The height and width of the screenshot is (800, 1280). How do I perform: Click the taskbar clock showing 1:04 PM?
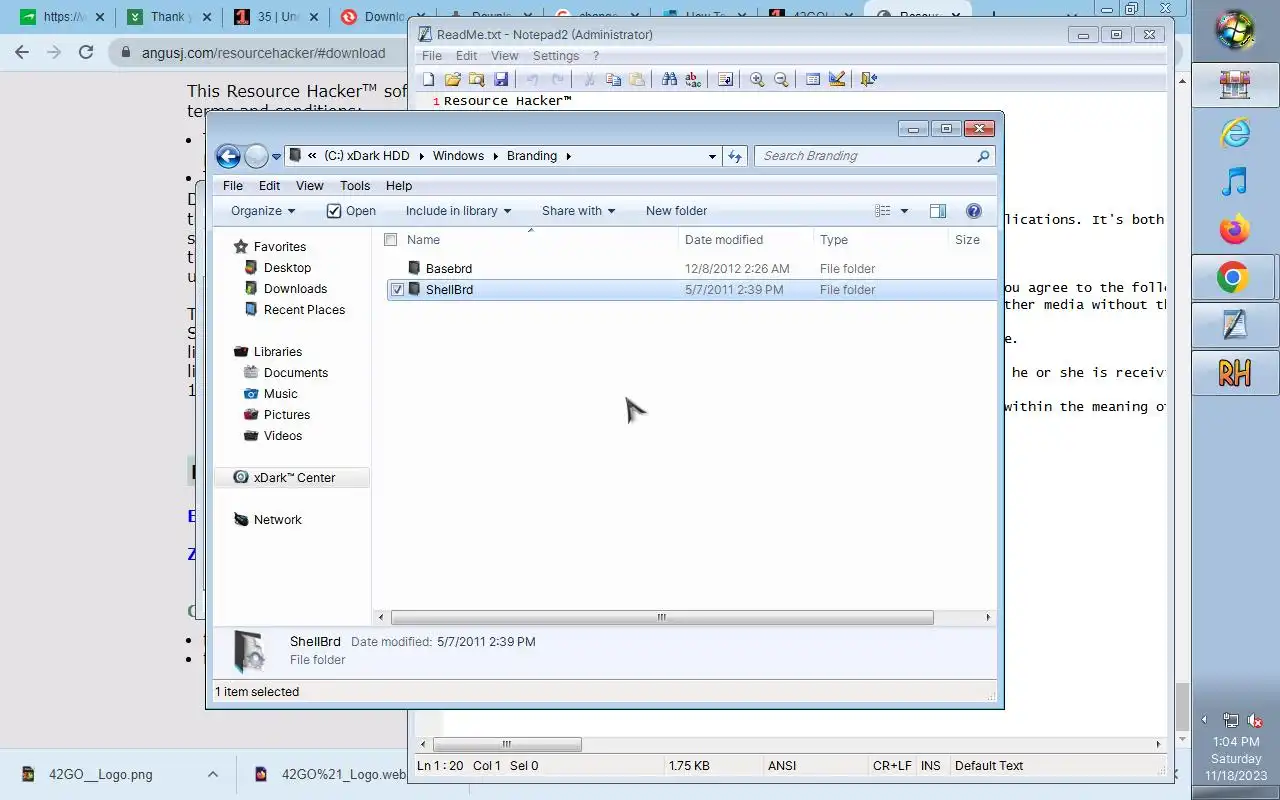coord(1236,758)
